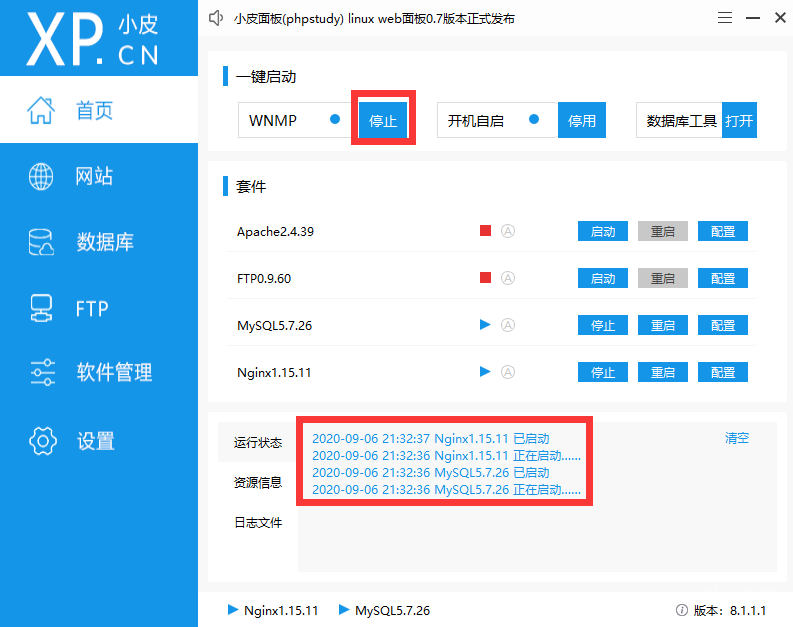Click 重启 for FTP0.9.60
Viewport: 793px width, 627px height.
[x=663, y=278]
